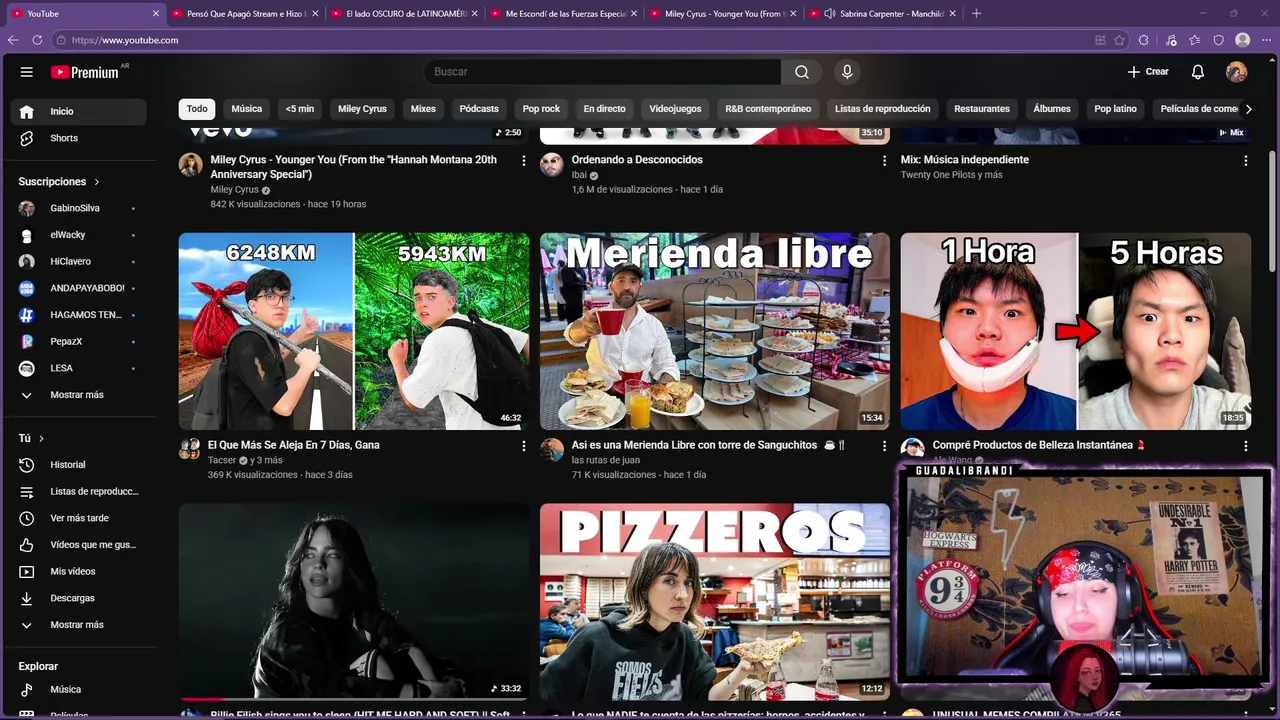This screenshot has height=720, width=1280.
Task: Select the Álbumes filter chip
Action: (x=1052, y=109)
